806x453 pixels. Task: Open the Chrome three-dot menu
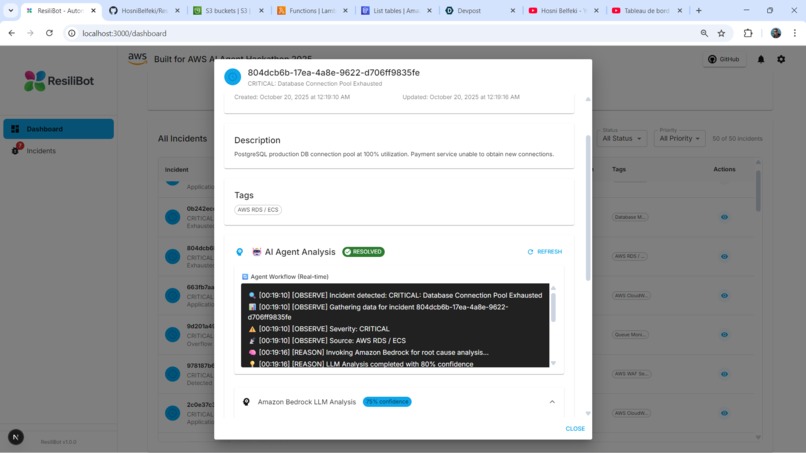point(795,33)
